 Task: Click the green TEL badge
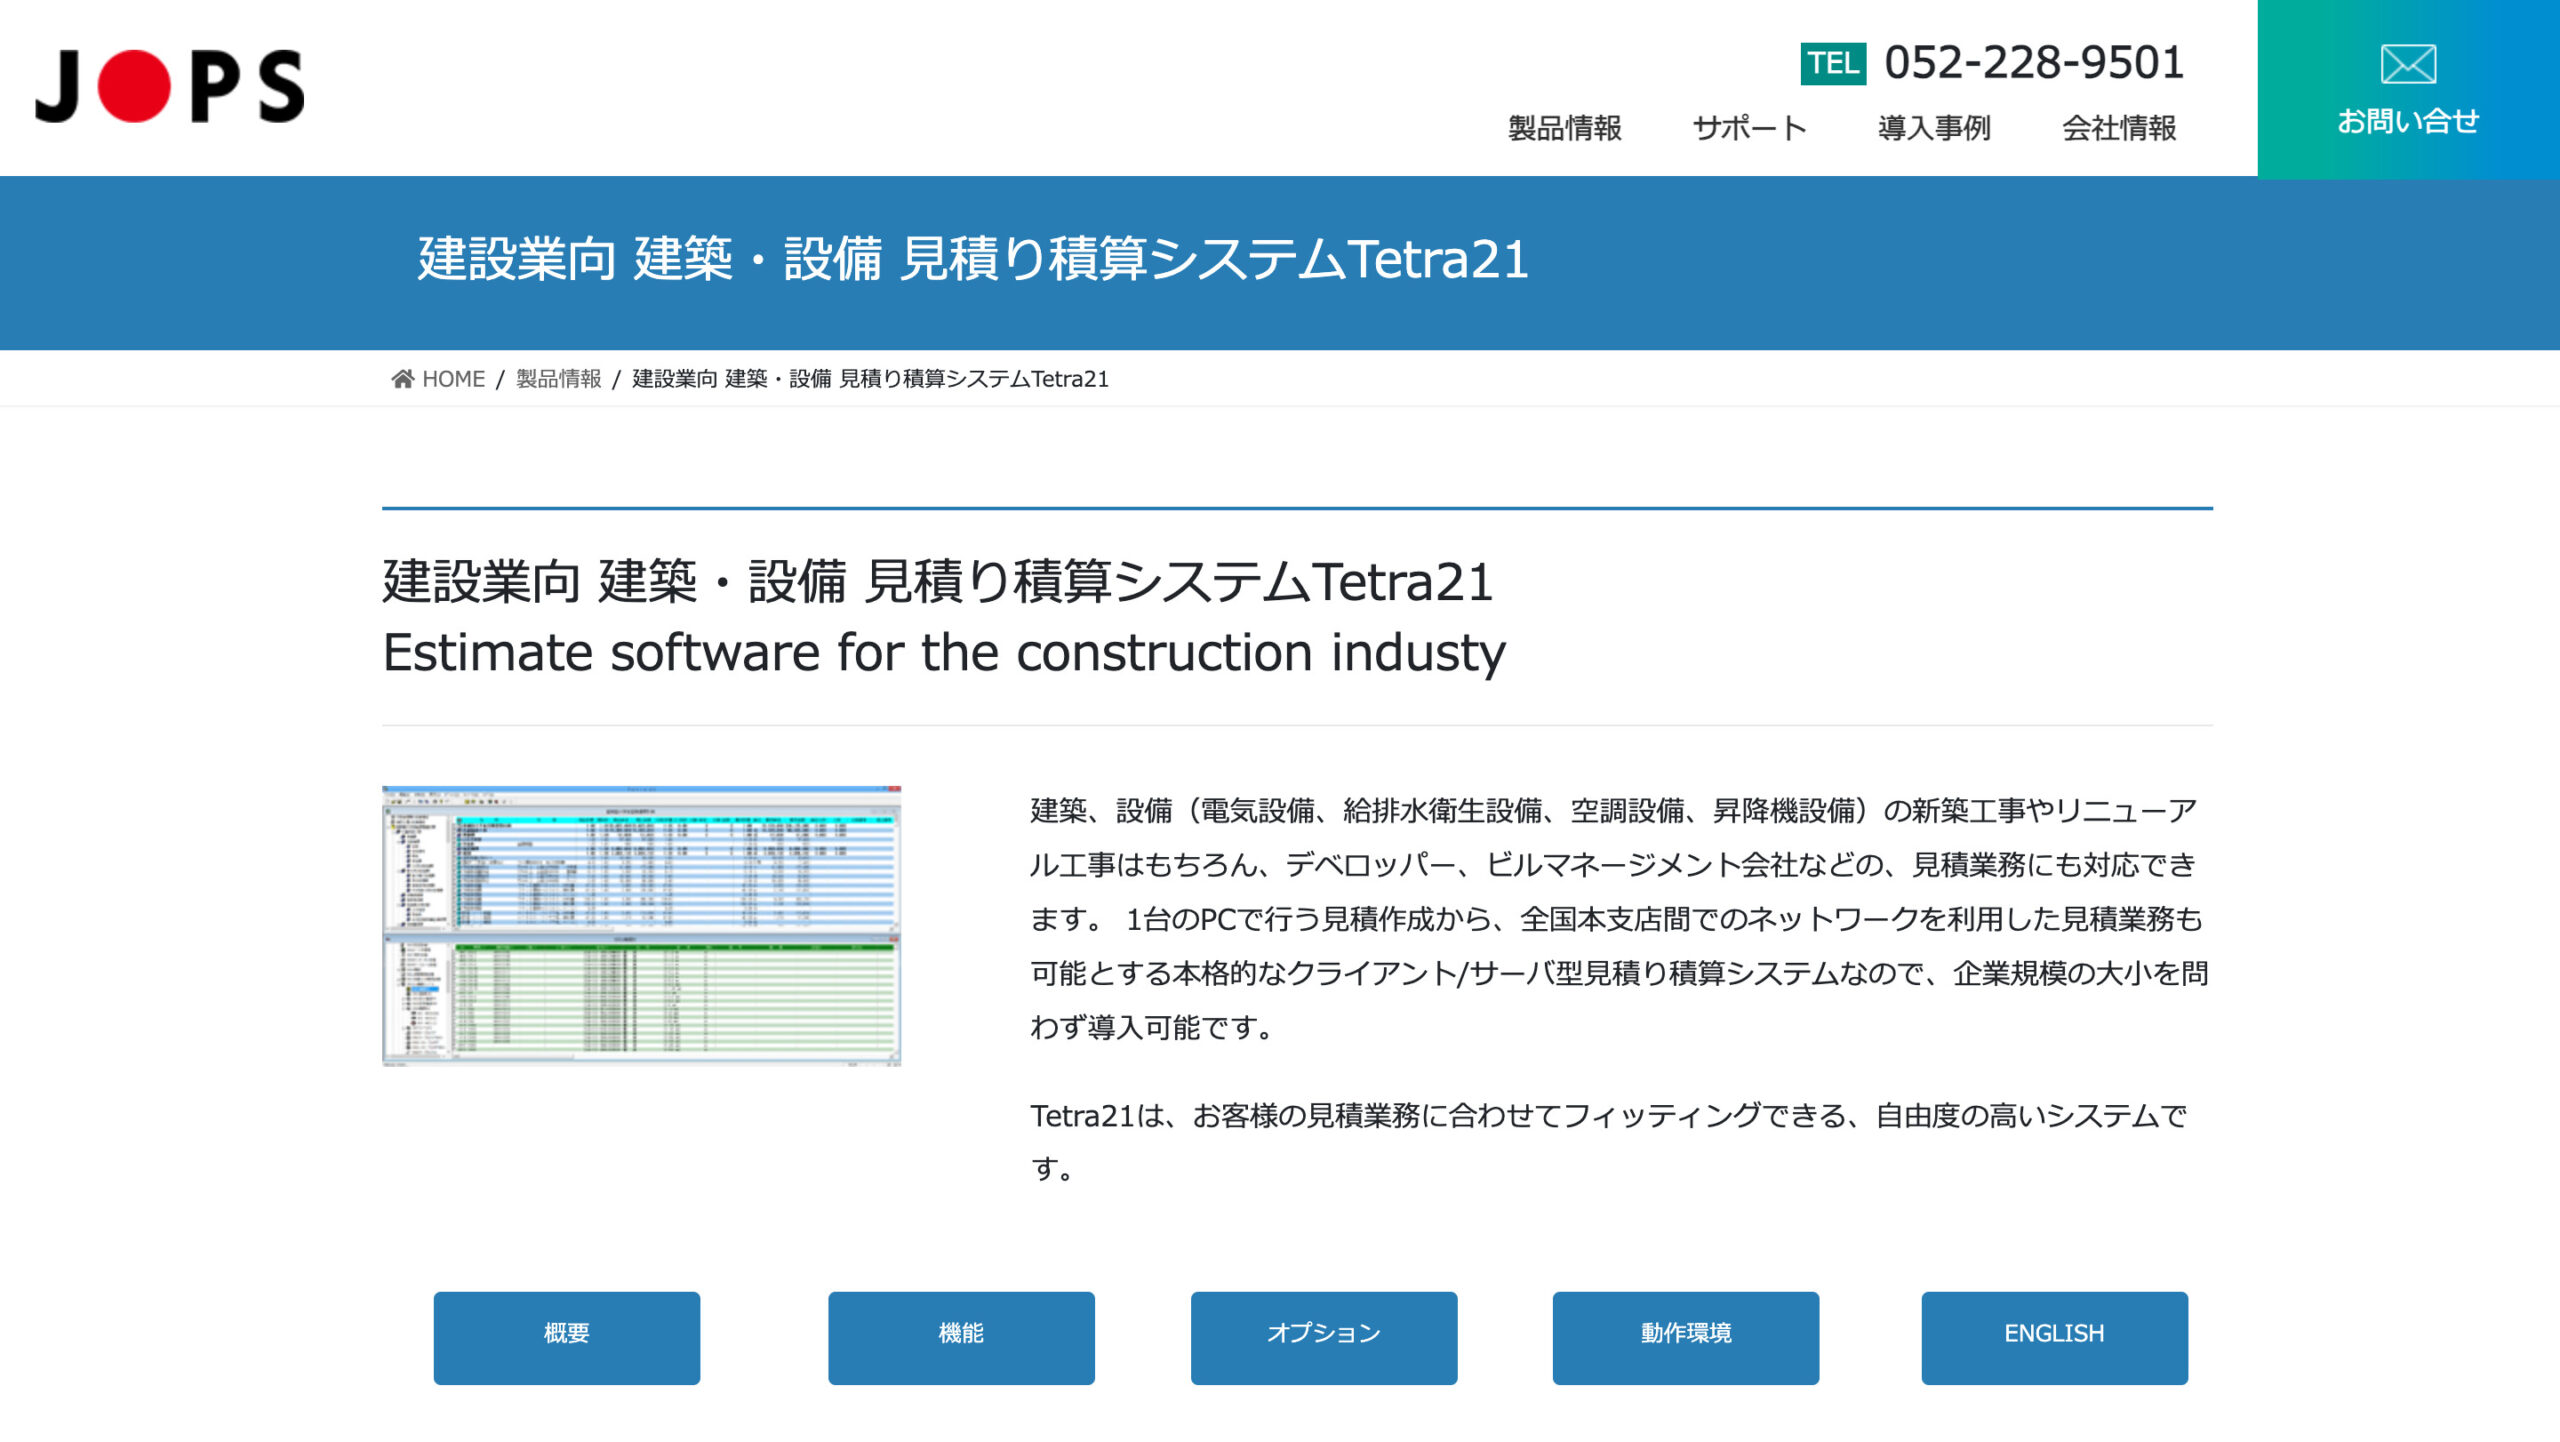pyautogui.click(x=1833, y=64)
